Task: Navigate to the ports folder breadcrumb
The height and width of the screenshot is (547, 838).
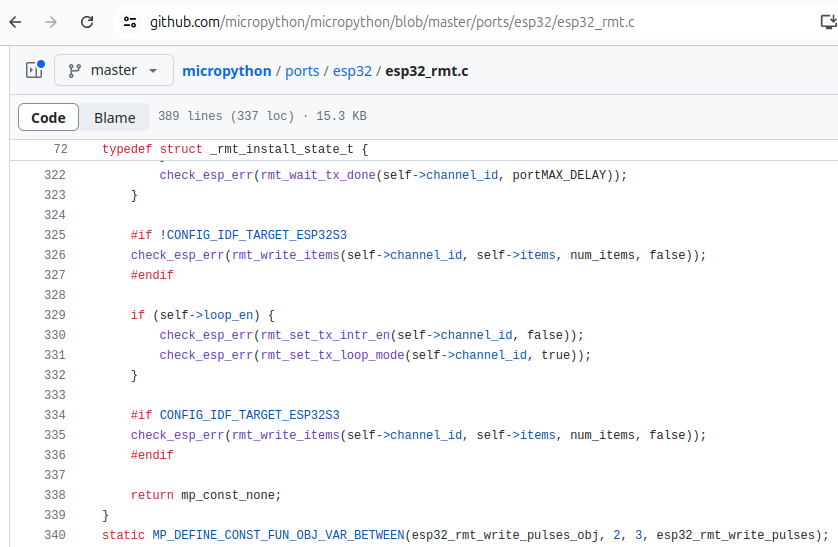Action: 302,71
